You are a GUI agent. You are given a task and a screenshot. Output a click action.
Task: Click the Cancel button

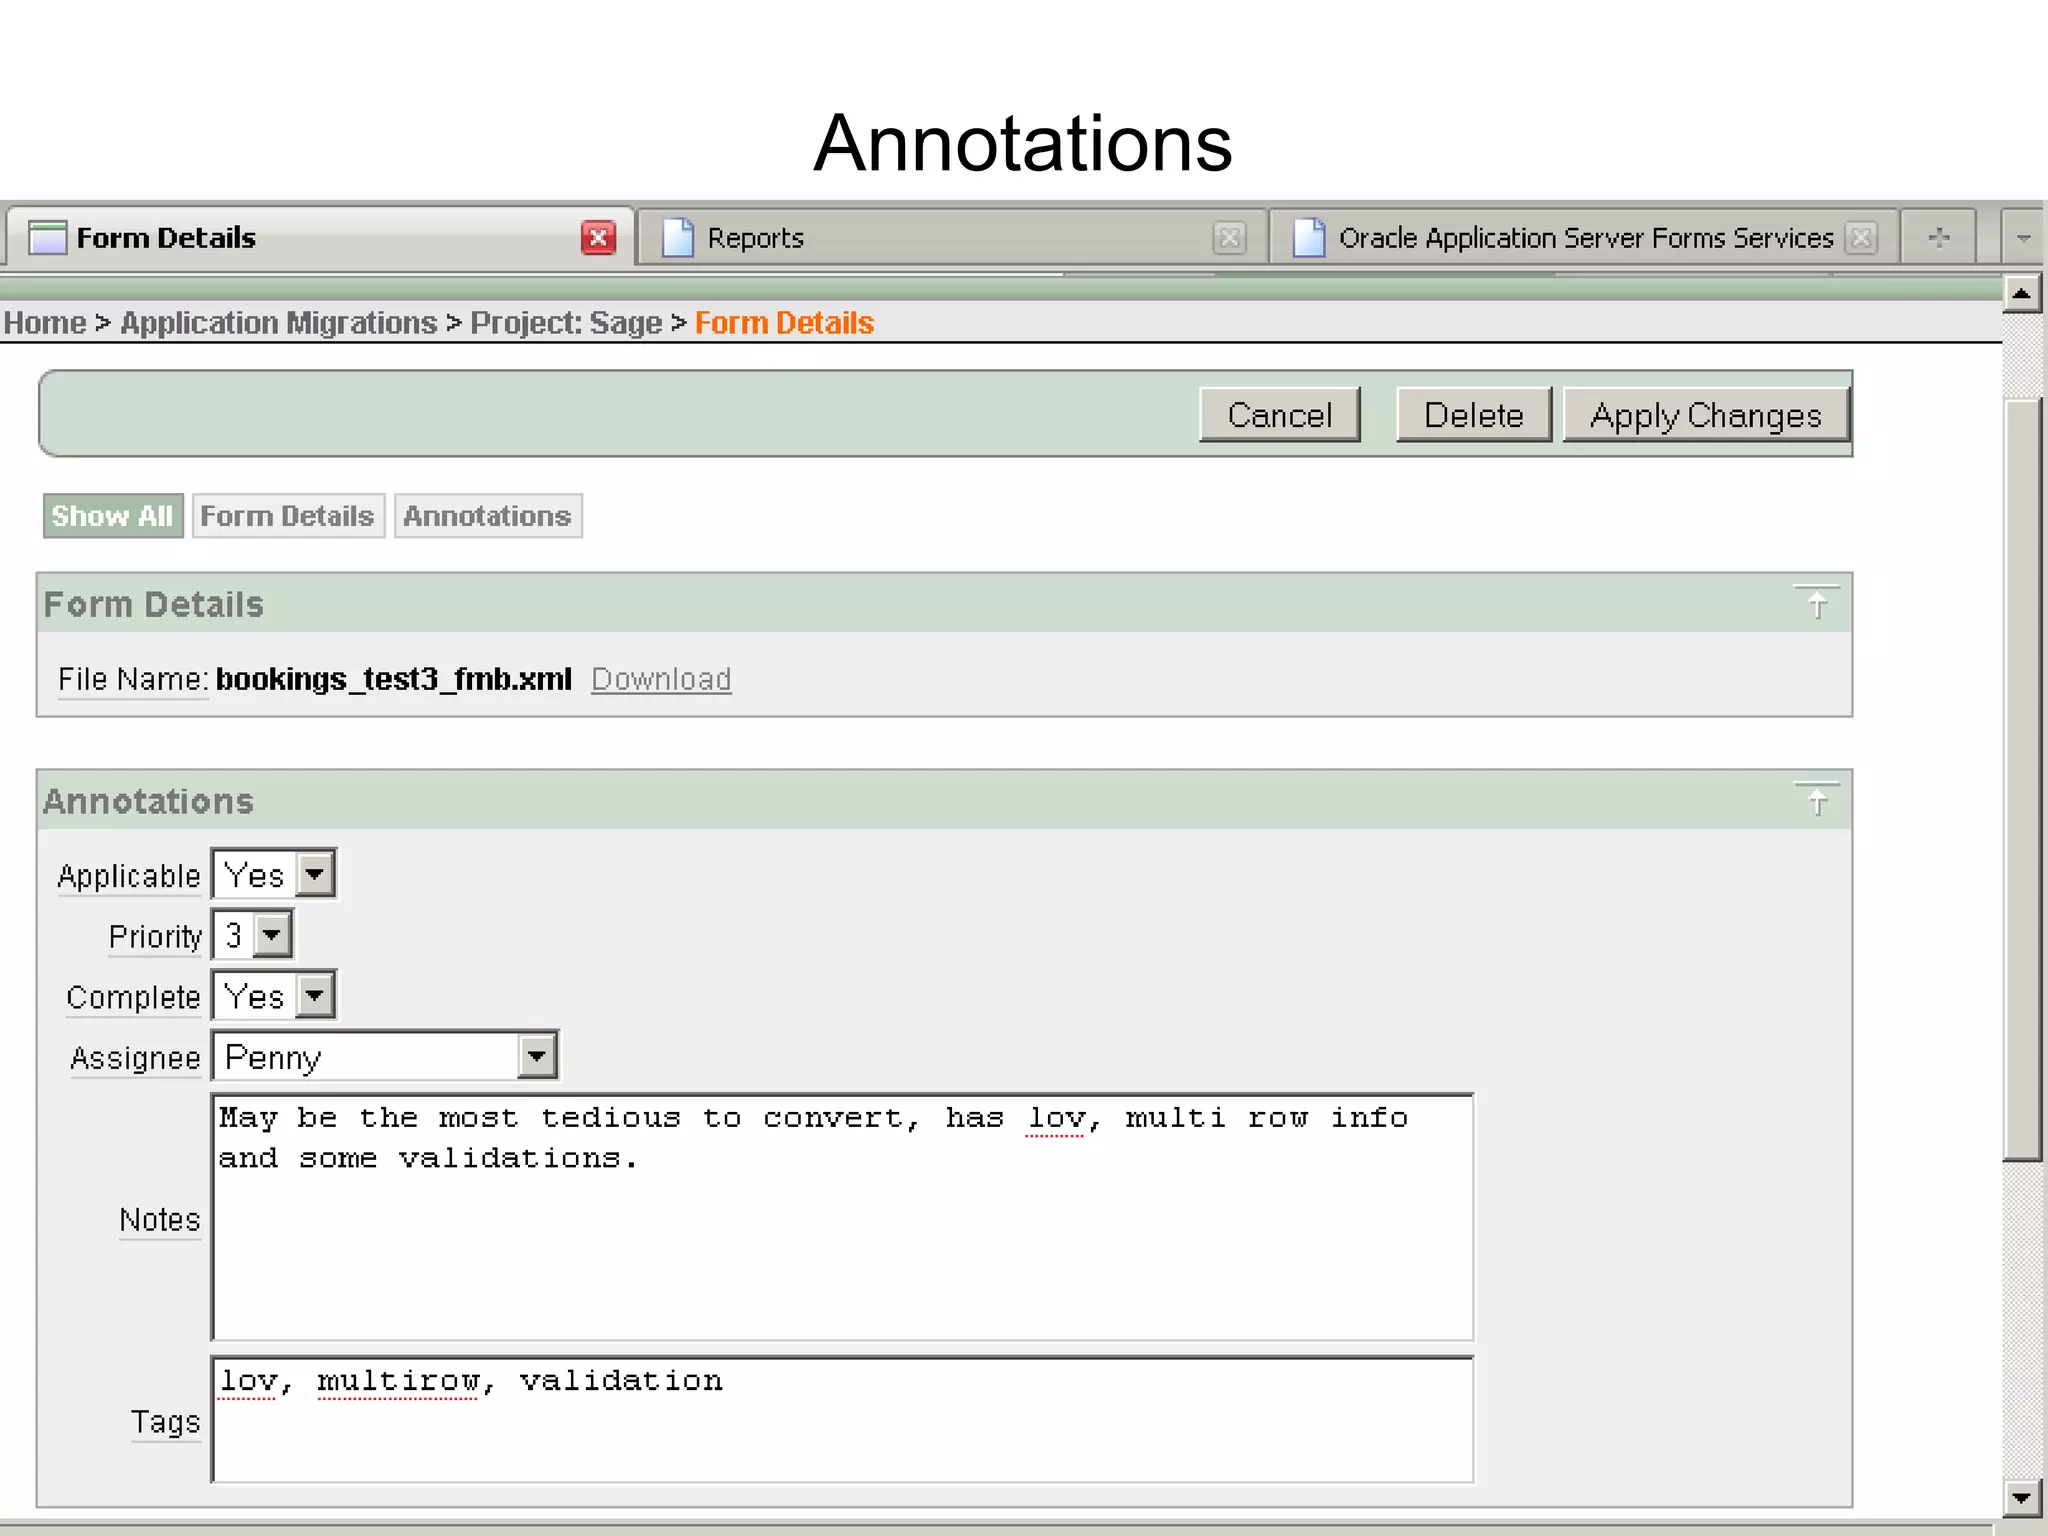(1280, 415)
